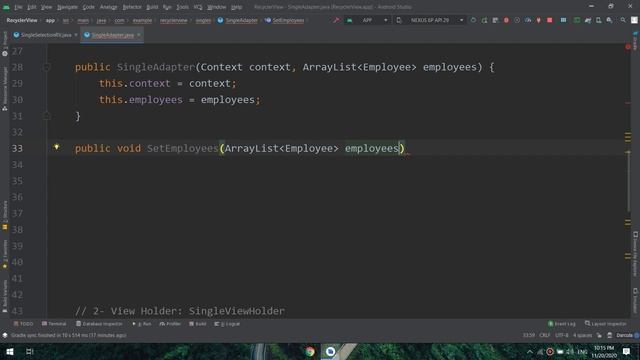Open the Emulator side panel button
The width and height of the screenshot is (640, 360).
tap(636, 300)
